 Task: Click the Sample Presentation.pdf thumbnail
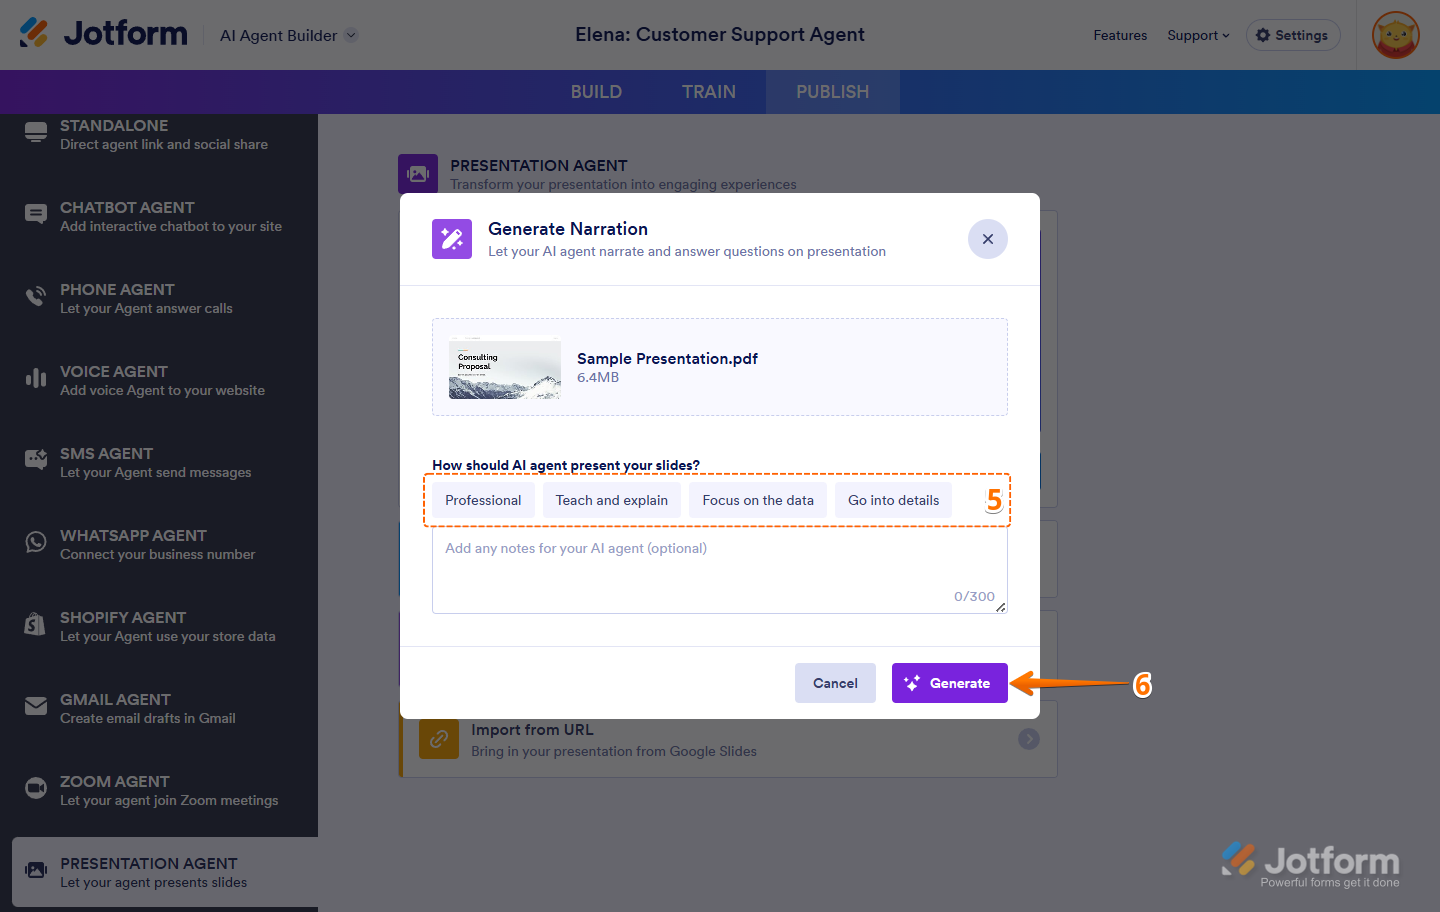coord(505,368)
